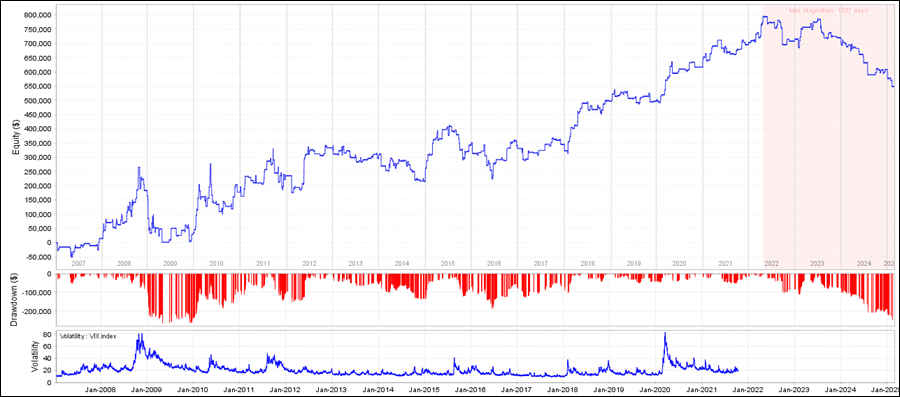Screen dimensions: 900x397
Task: Click the 400,000 equity axis value
Action: (37, 129)
